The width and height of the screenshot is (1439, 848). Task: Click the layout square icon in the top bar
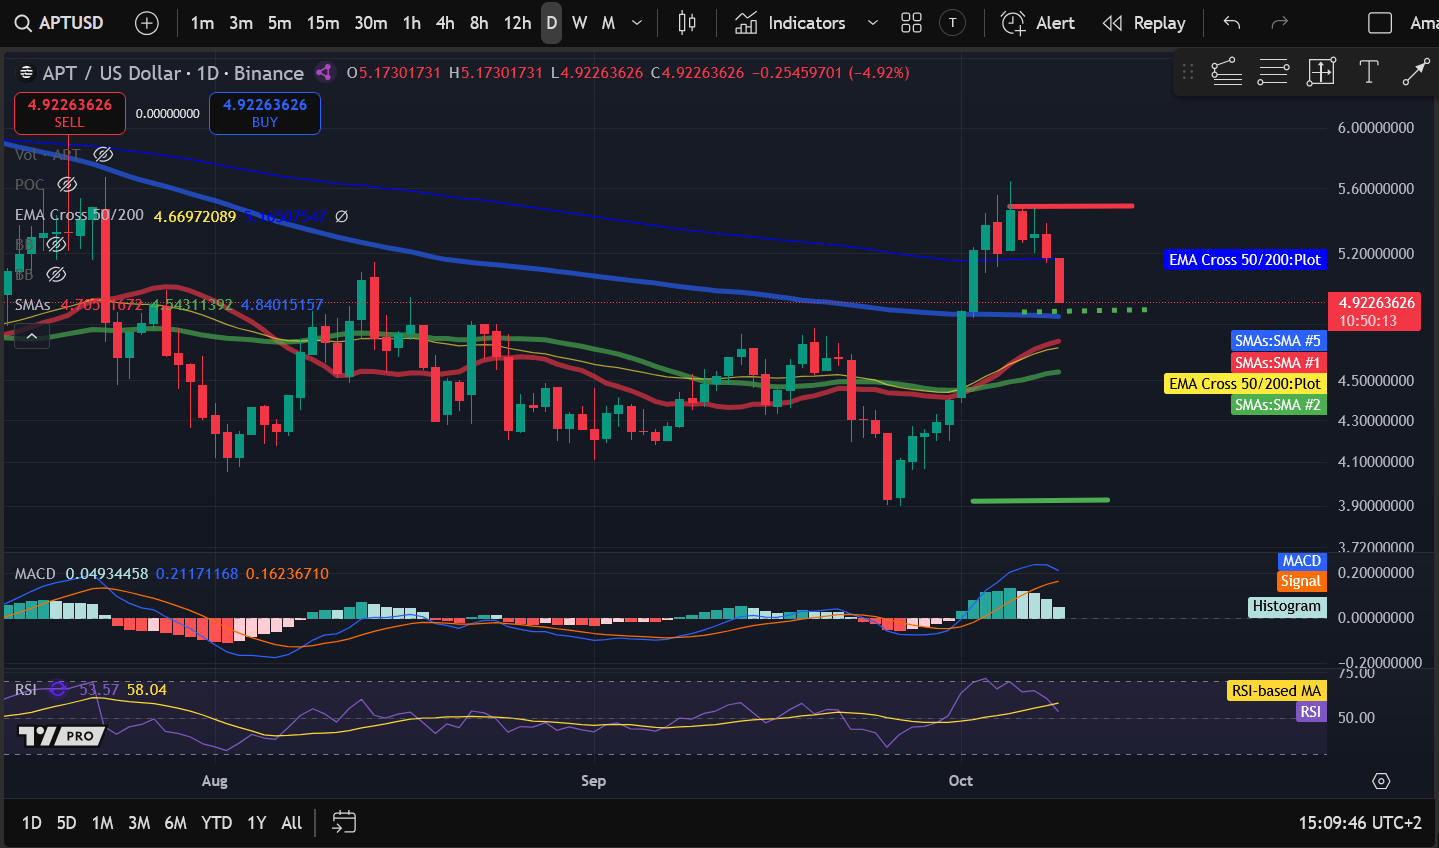click(1380, 23)
